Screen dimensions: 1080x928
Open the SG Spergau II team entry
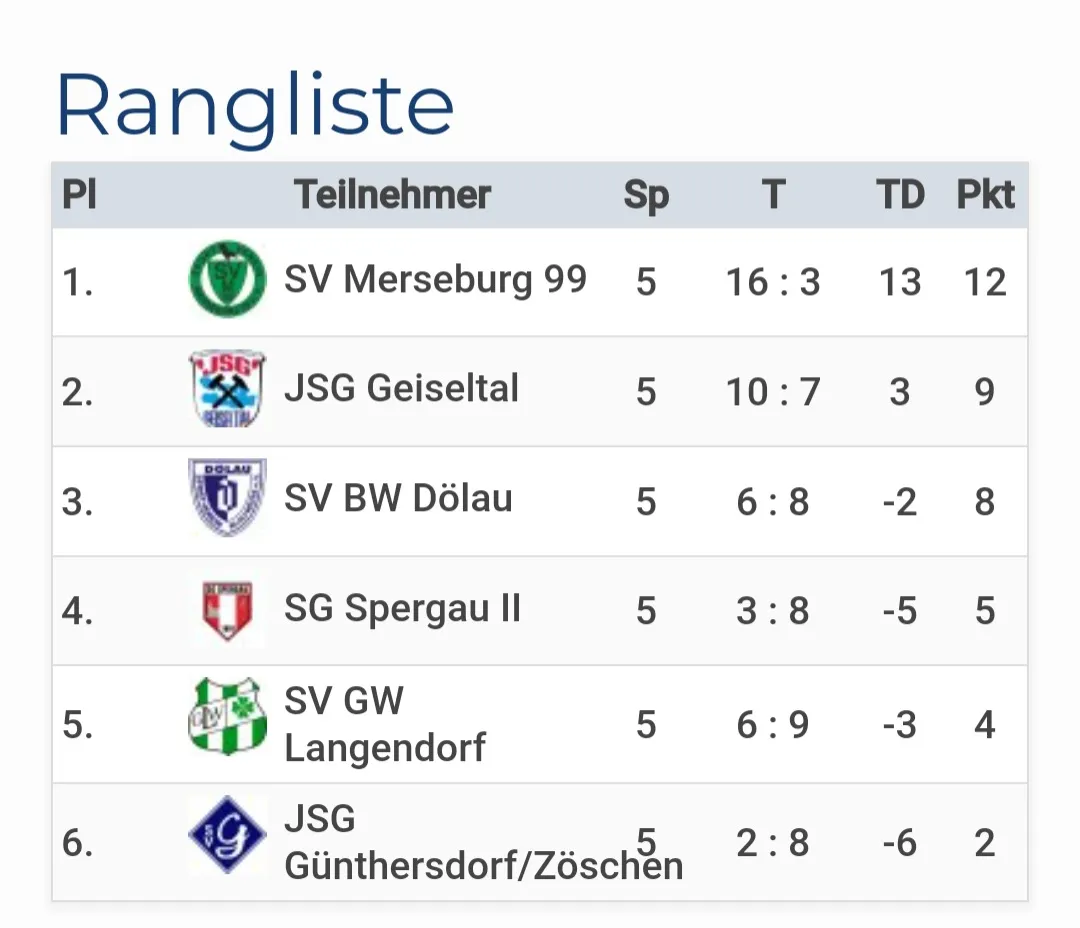(x=403, y=609)
